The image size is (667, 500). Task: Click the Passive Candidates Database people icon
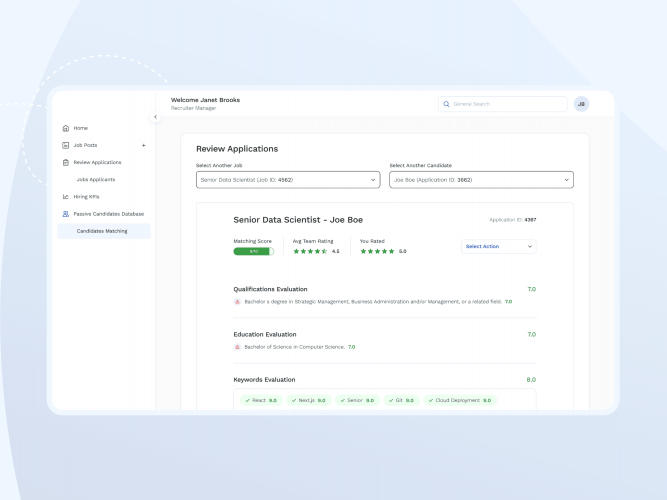[x=66, y=214]
